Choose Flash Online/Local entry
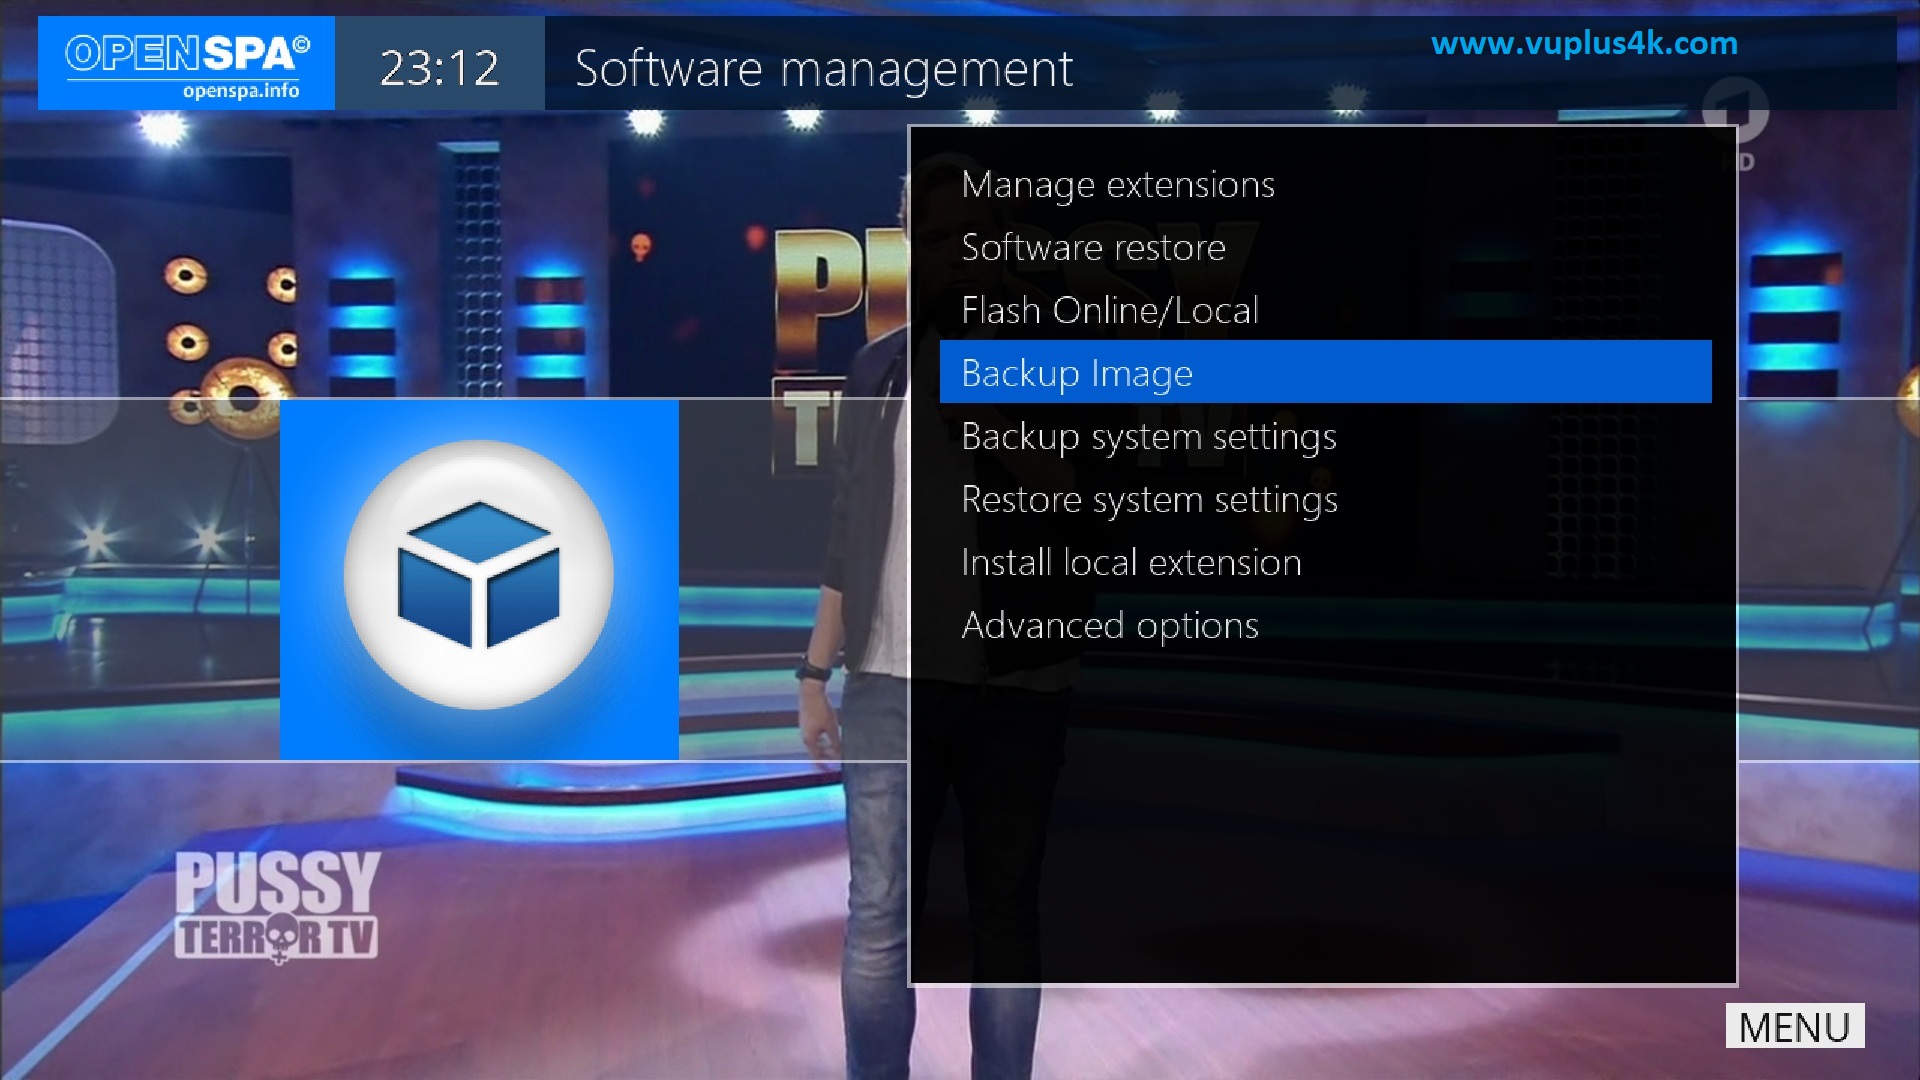 (x=1325, y=310)
